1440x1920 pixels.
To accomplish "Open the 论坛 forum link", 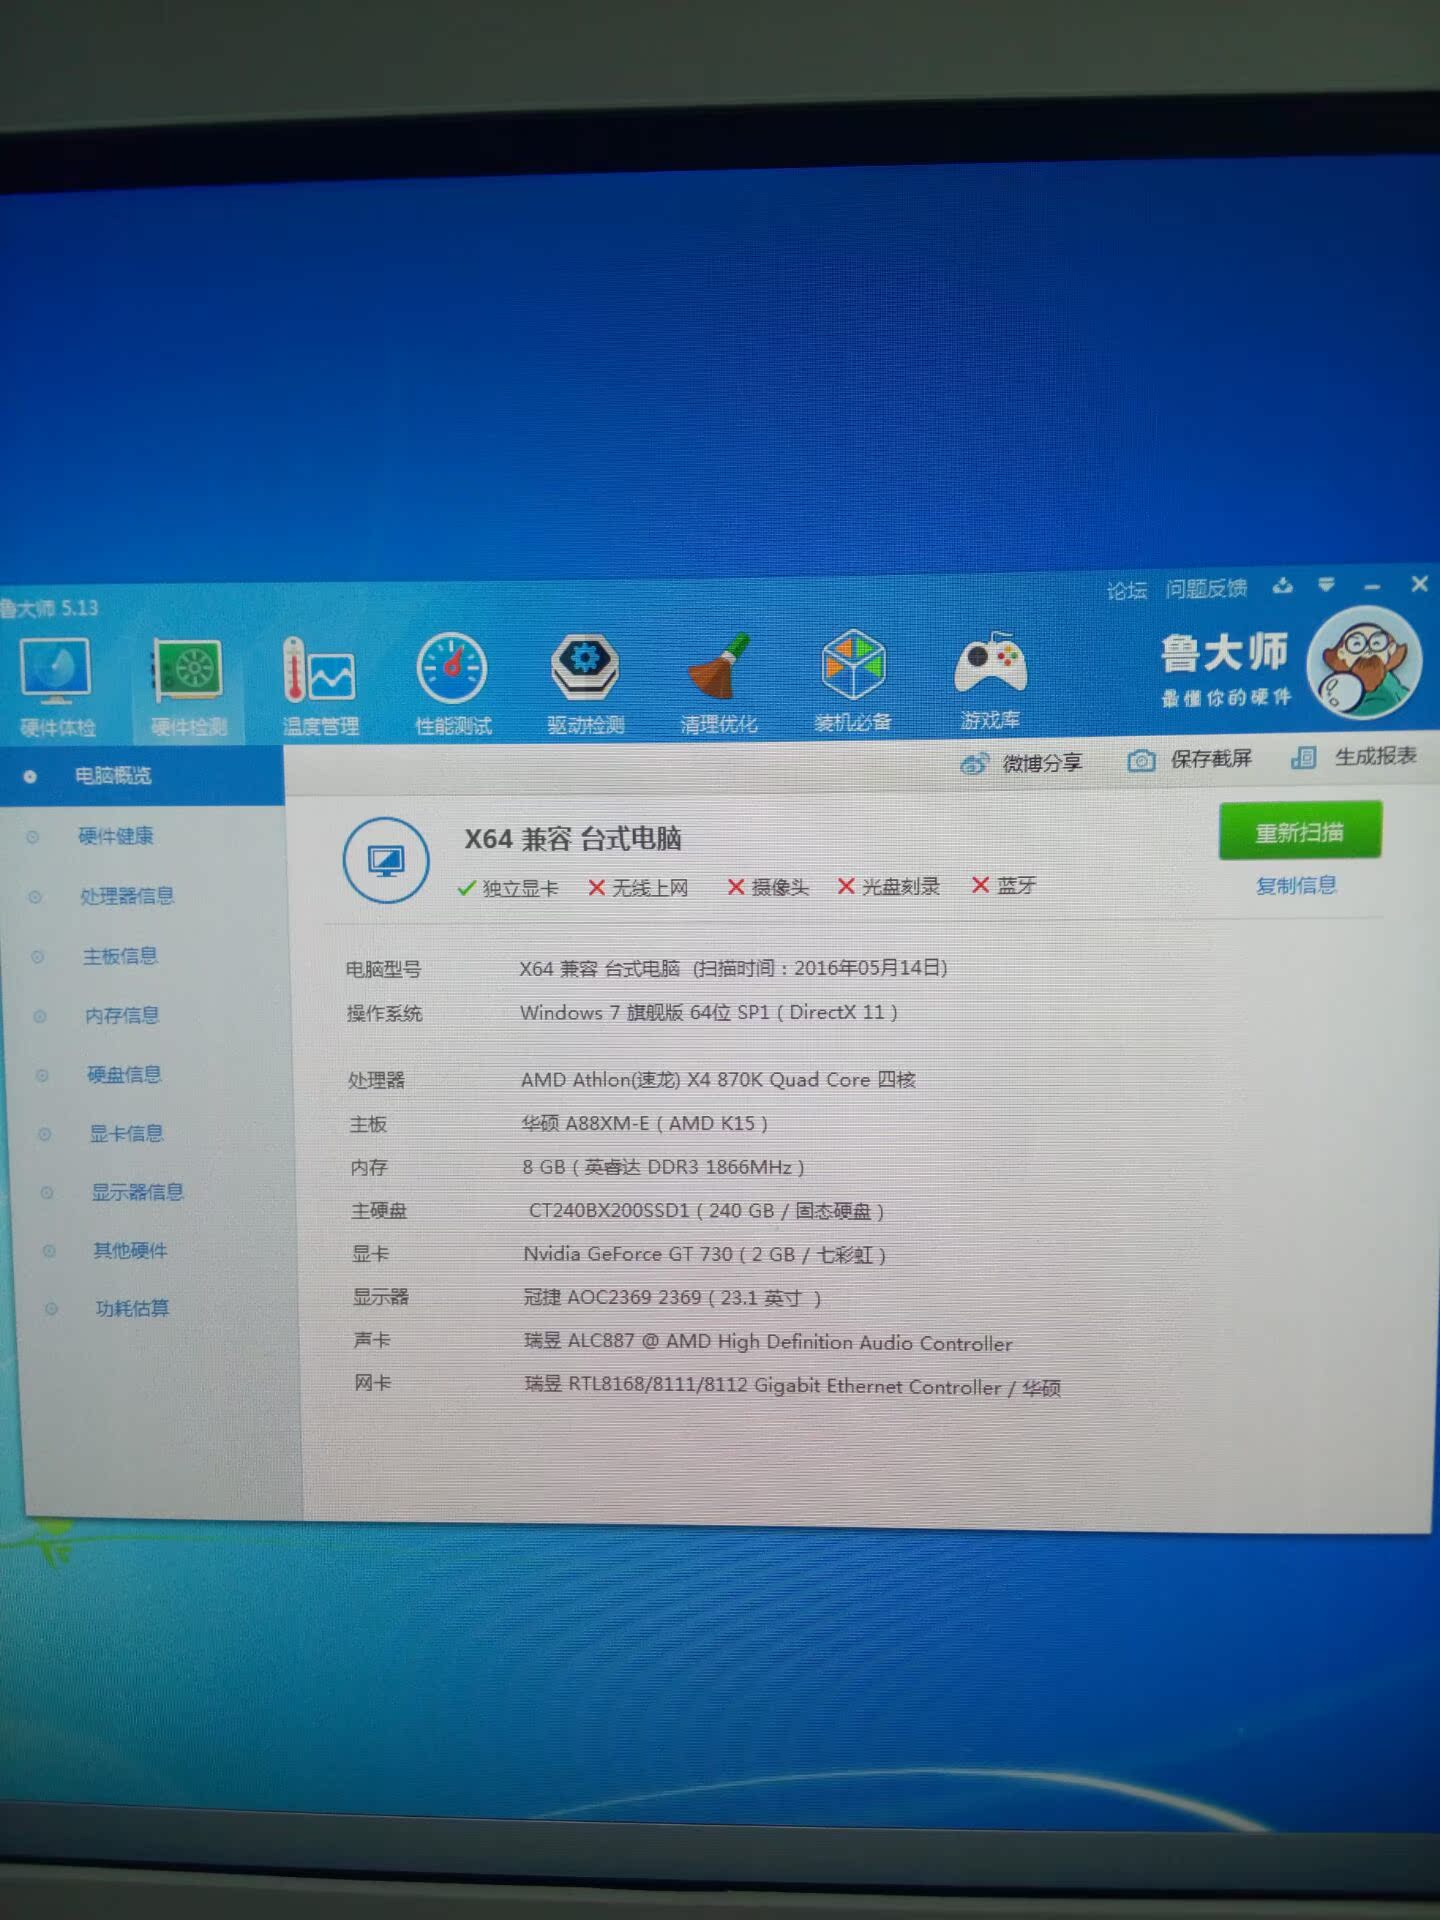I will tap(1126, 591).
